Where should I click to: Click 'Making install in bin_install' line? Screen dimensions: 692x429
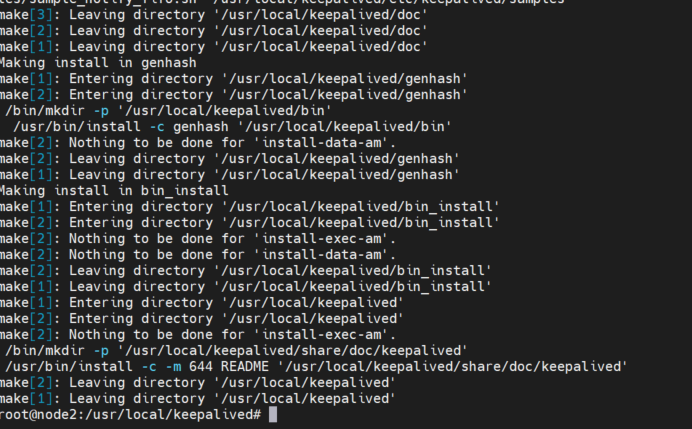pyautogui.click(x=114, y=191)
